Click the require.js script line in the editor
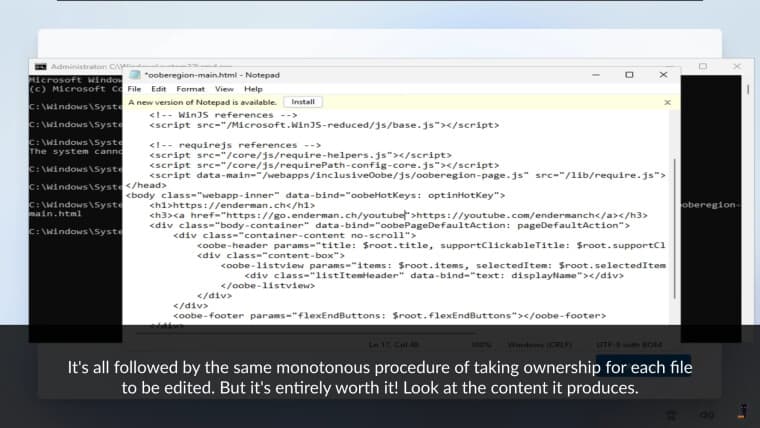Screen dimensions: 760x428 [x=400, y=175]
